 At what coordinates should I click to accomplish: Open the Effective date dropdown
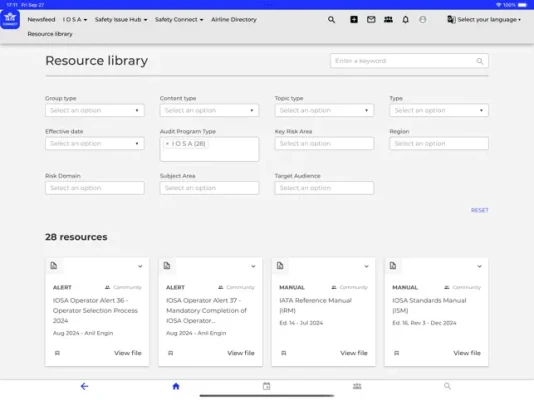pos(95,144)
